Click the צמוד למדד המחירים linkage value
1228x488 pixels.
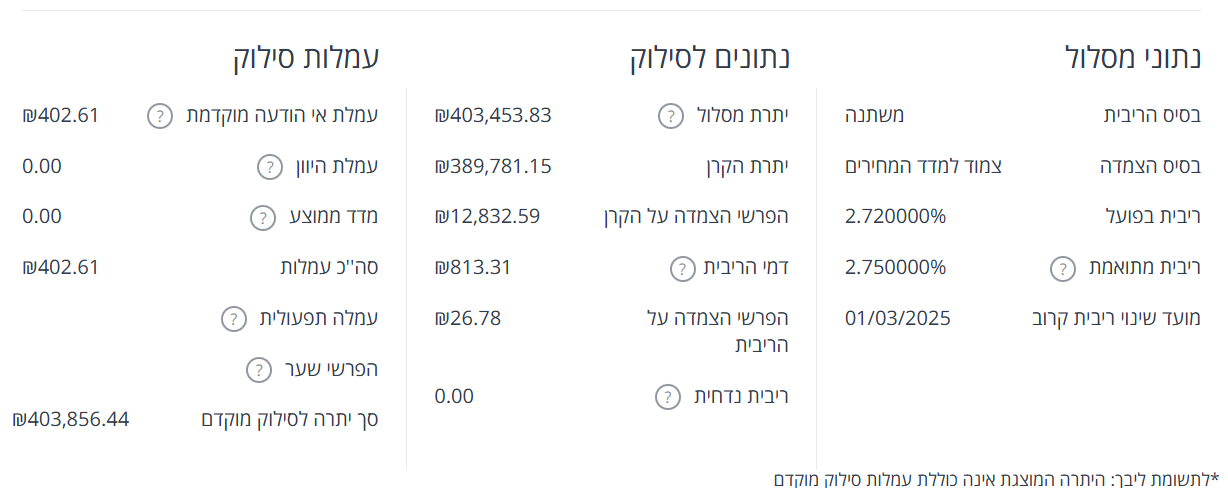tap(923, 166)
